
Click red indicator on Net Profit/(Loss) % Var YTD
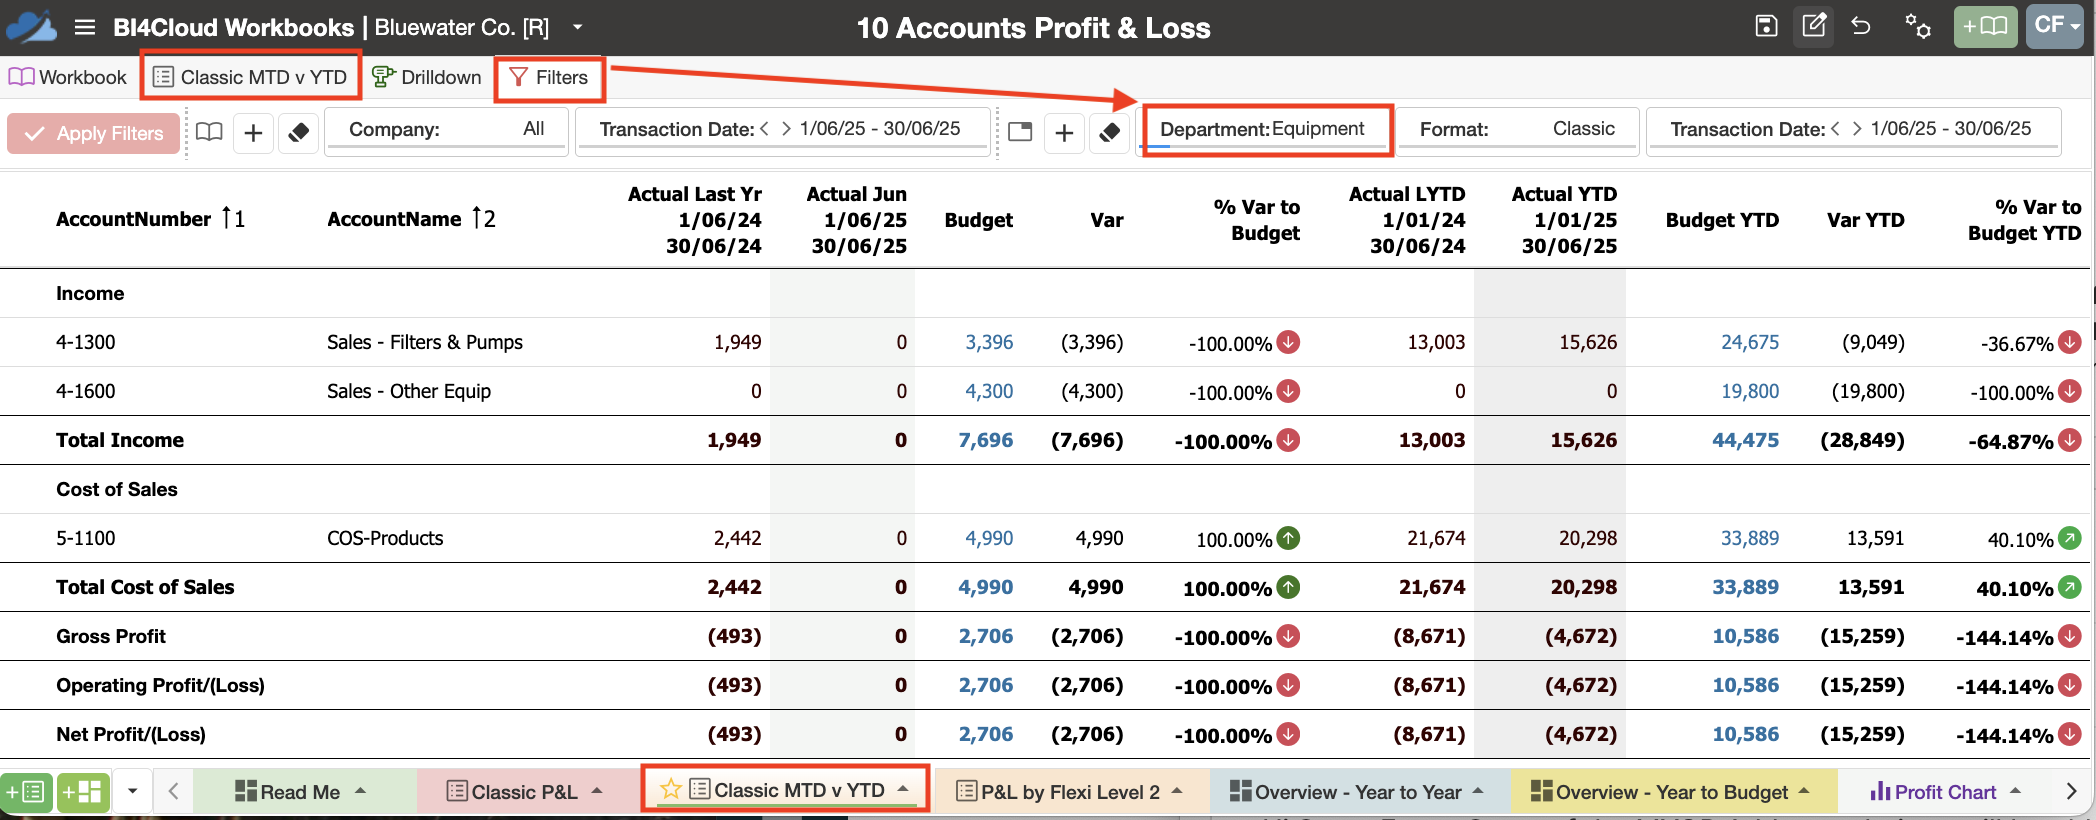click(2070, 734)
